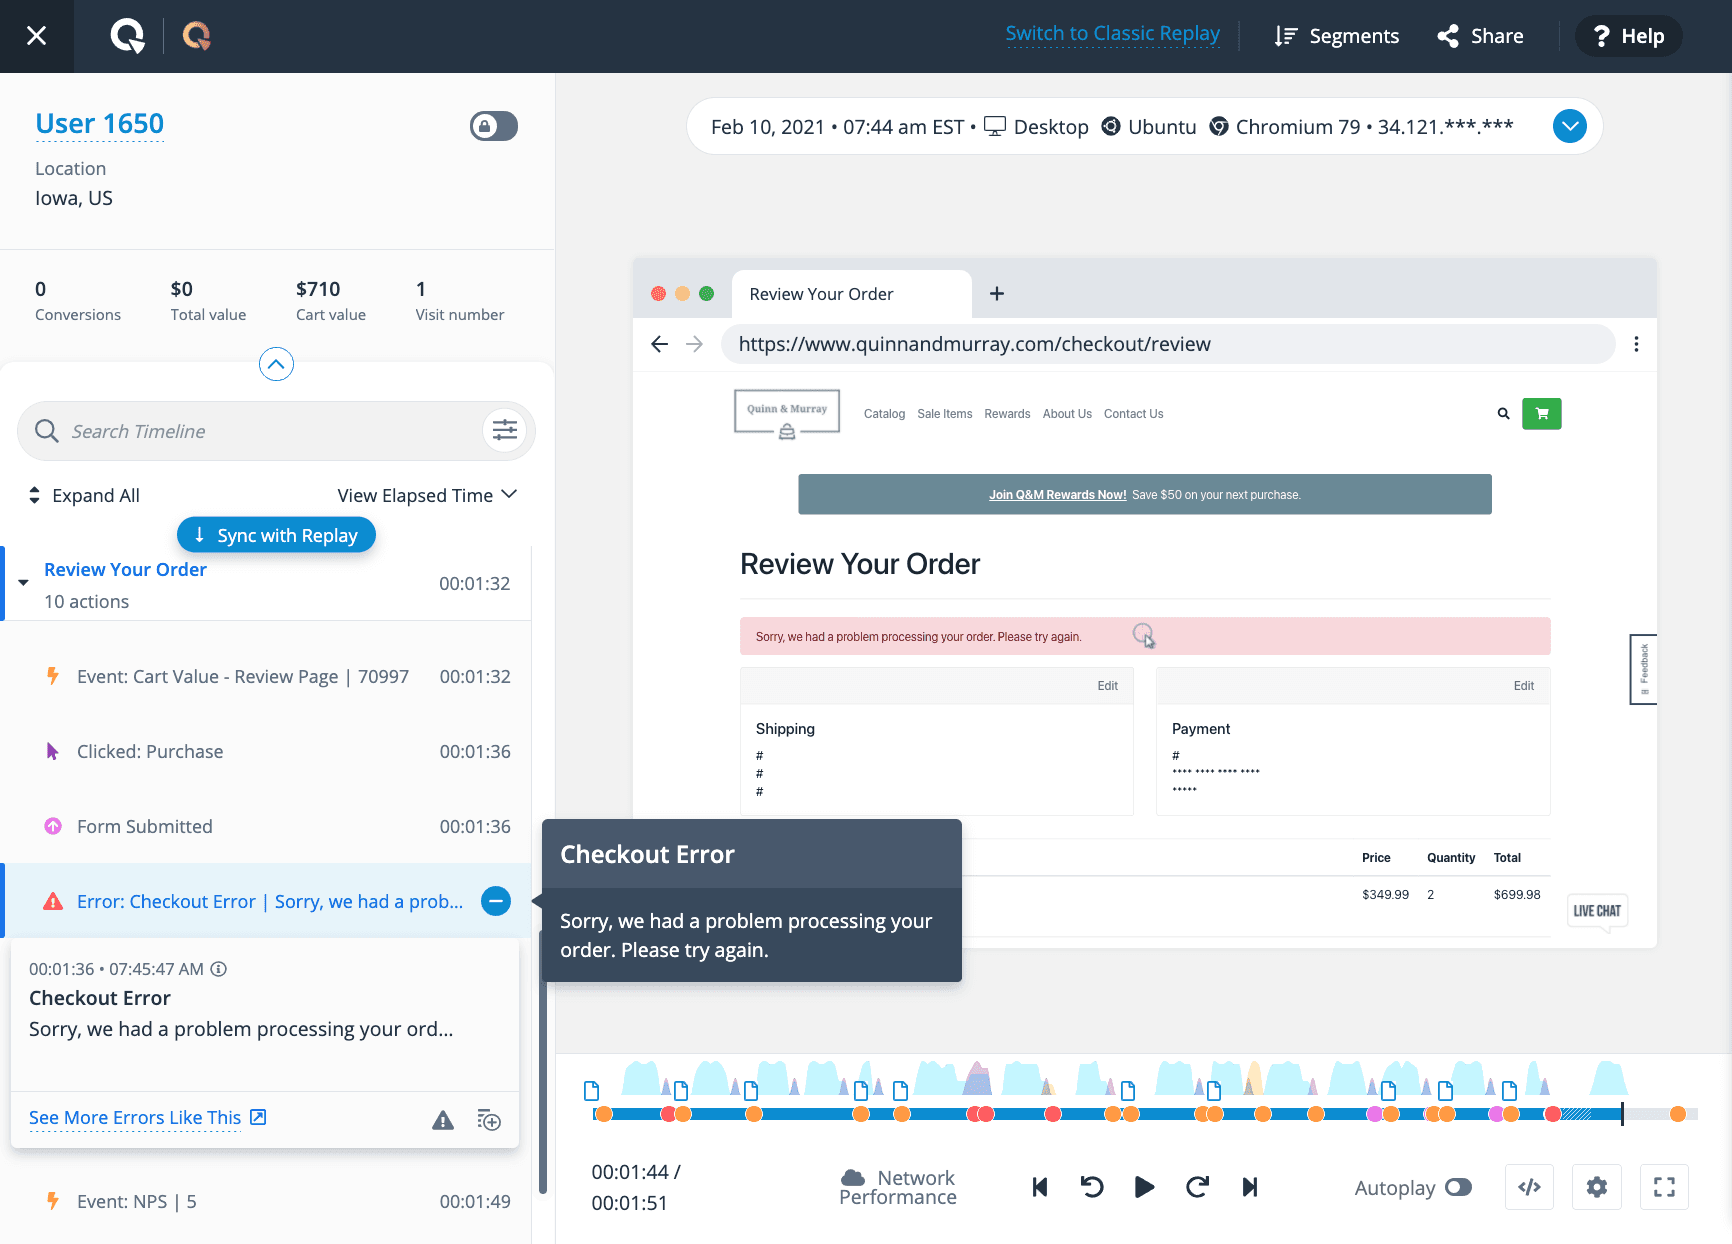This screenshot has height=1244, width=1732.
Task: Collapse the Checkout Error details
Action: point(496,901)
